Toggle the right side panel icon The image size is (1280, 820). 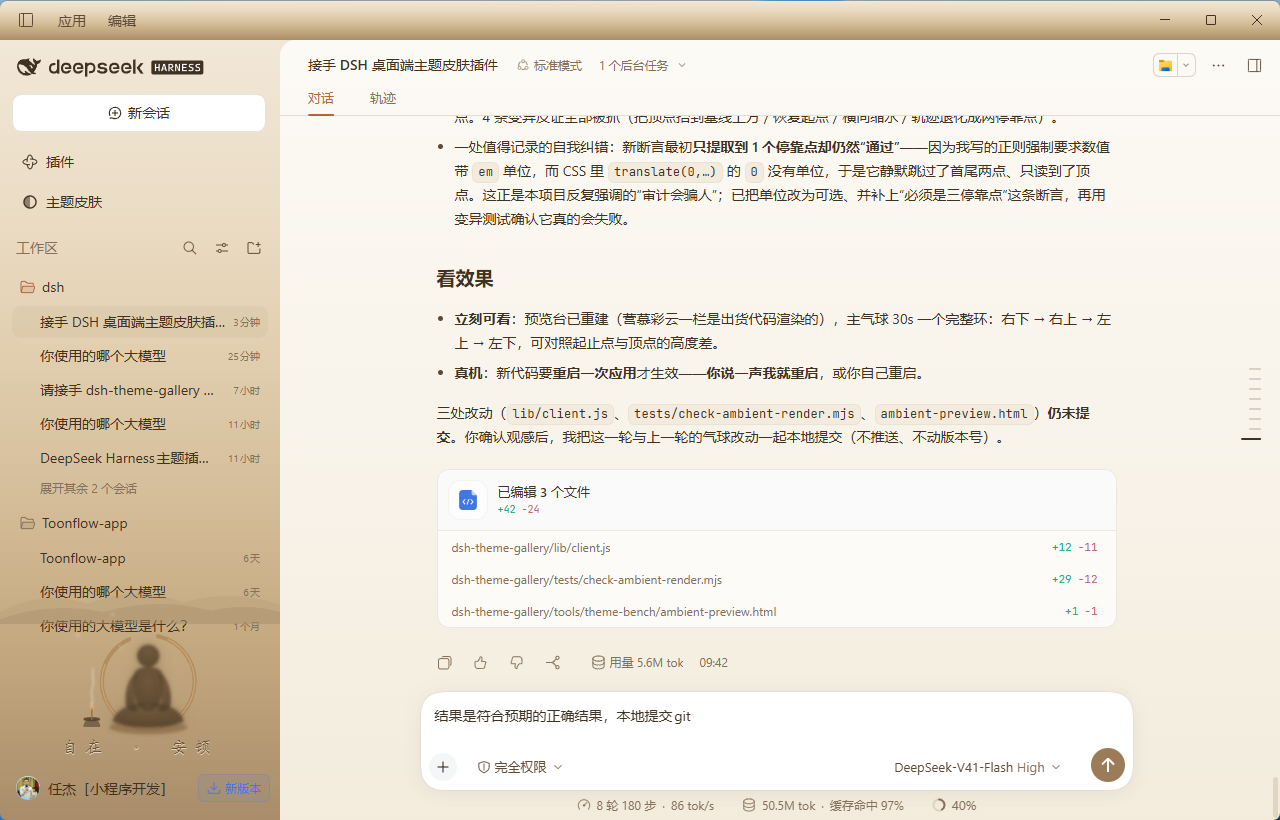(x=1254, y=65)
